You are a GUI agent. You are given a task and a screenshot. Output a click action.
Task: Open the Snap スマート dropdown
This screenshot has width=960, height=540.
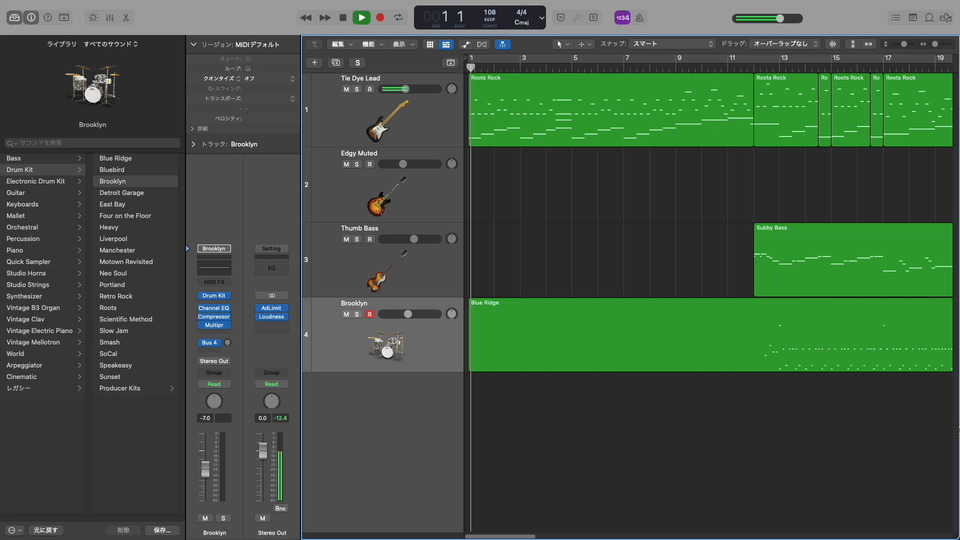[x=672, y=44]
